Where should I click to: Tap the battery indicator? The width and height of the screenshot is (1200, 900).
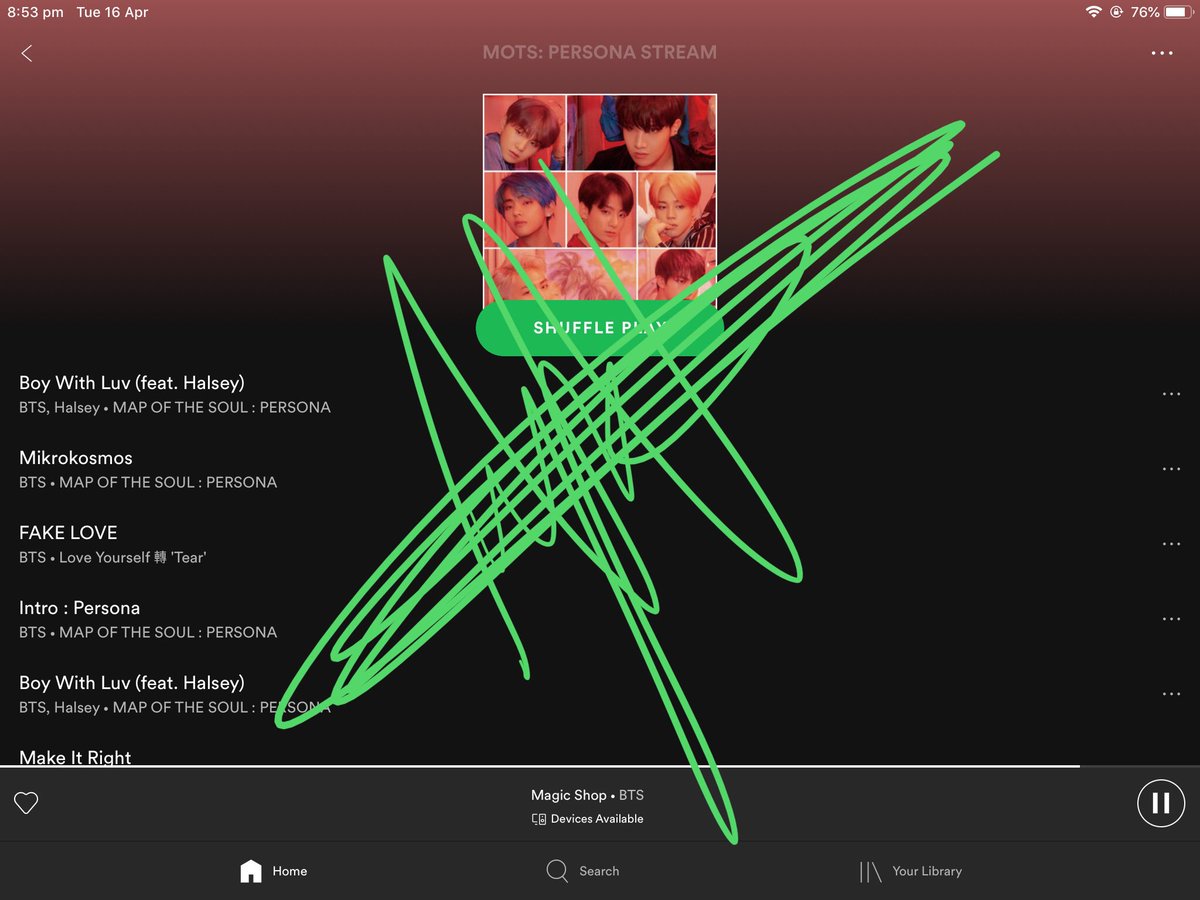click(1179, 12)
